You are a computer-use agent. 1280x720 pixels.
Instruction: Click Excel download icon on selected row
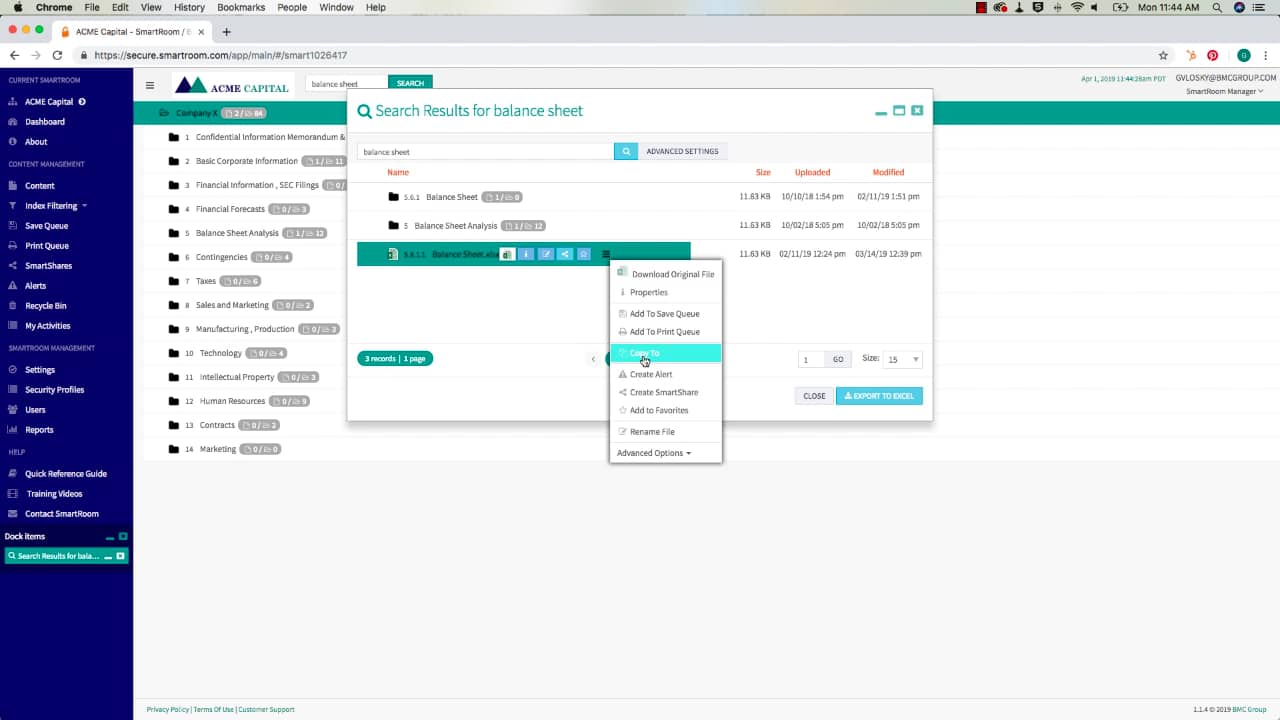[x=508, y=254]
